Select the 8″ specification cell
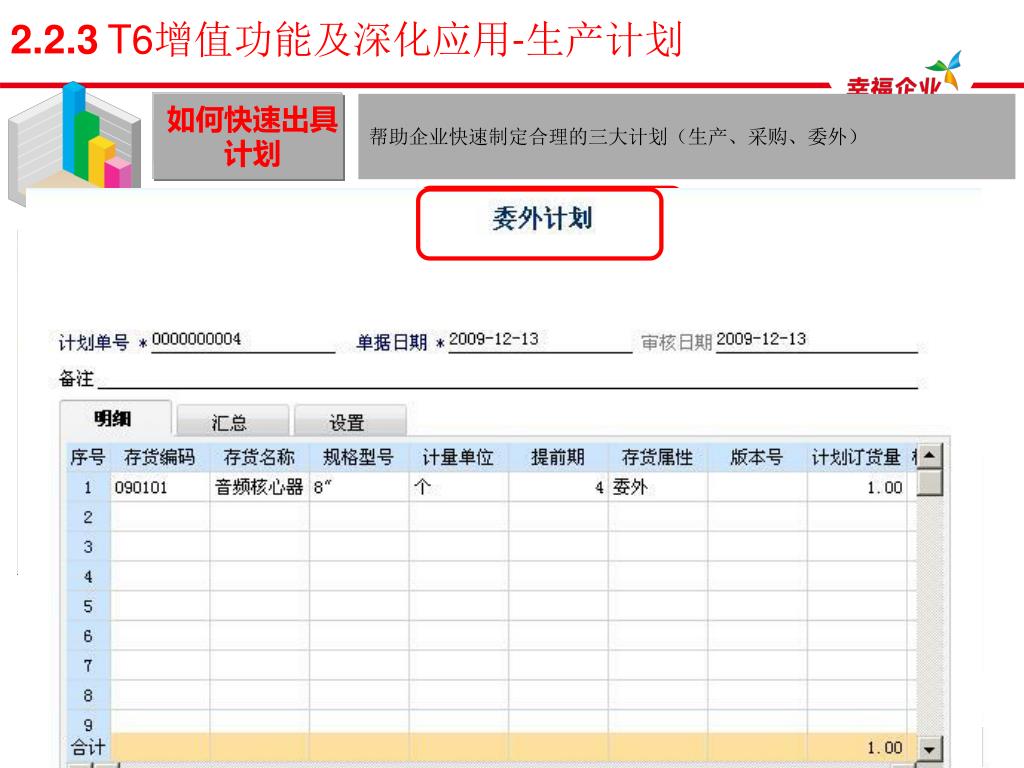 pyautogui.click(x=359, y=487)
